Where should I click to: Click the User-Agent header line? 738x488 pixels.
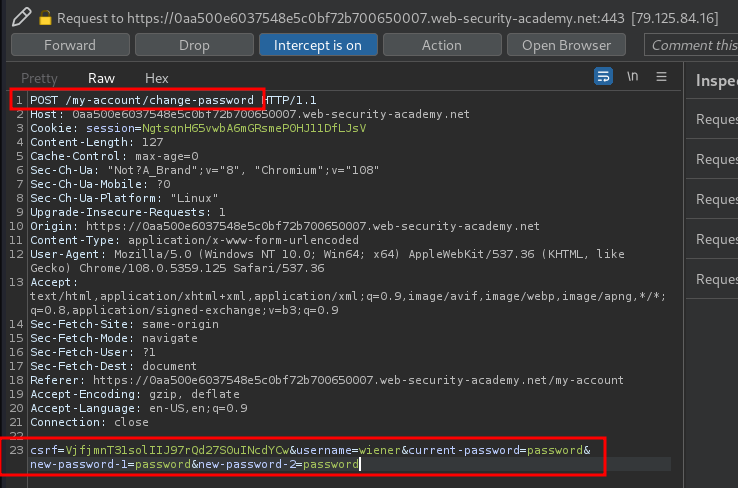pos(328,261)
